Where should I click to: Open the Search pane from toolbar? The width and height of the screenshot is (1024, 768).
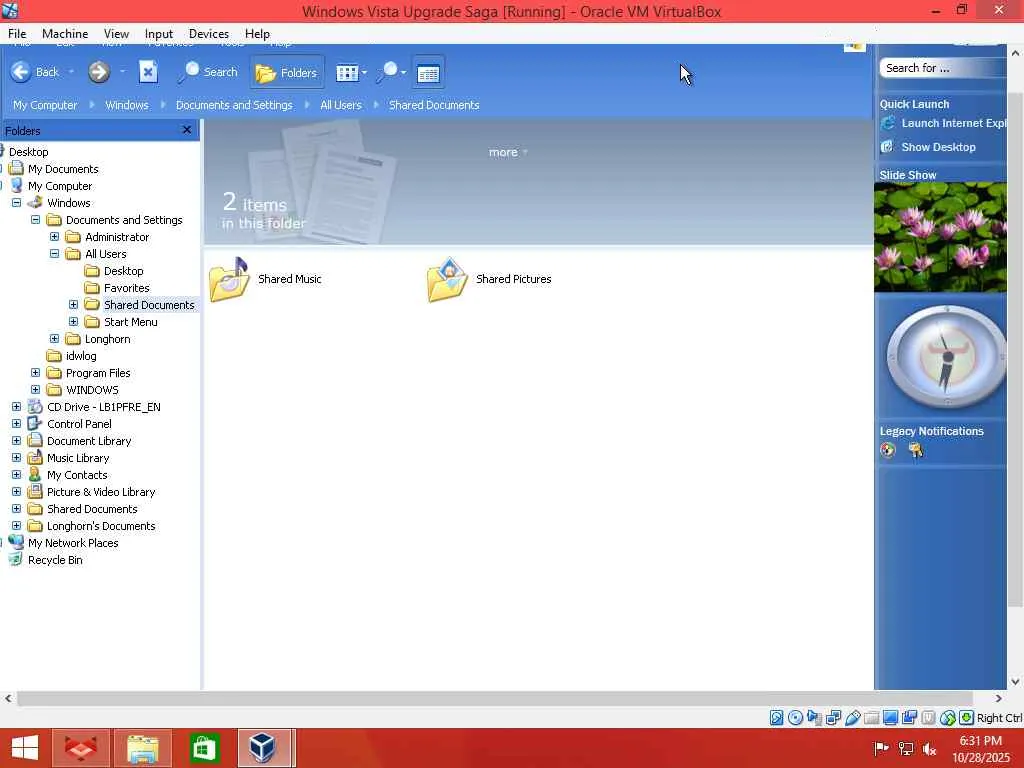[208, 72]
